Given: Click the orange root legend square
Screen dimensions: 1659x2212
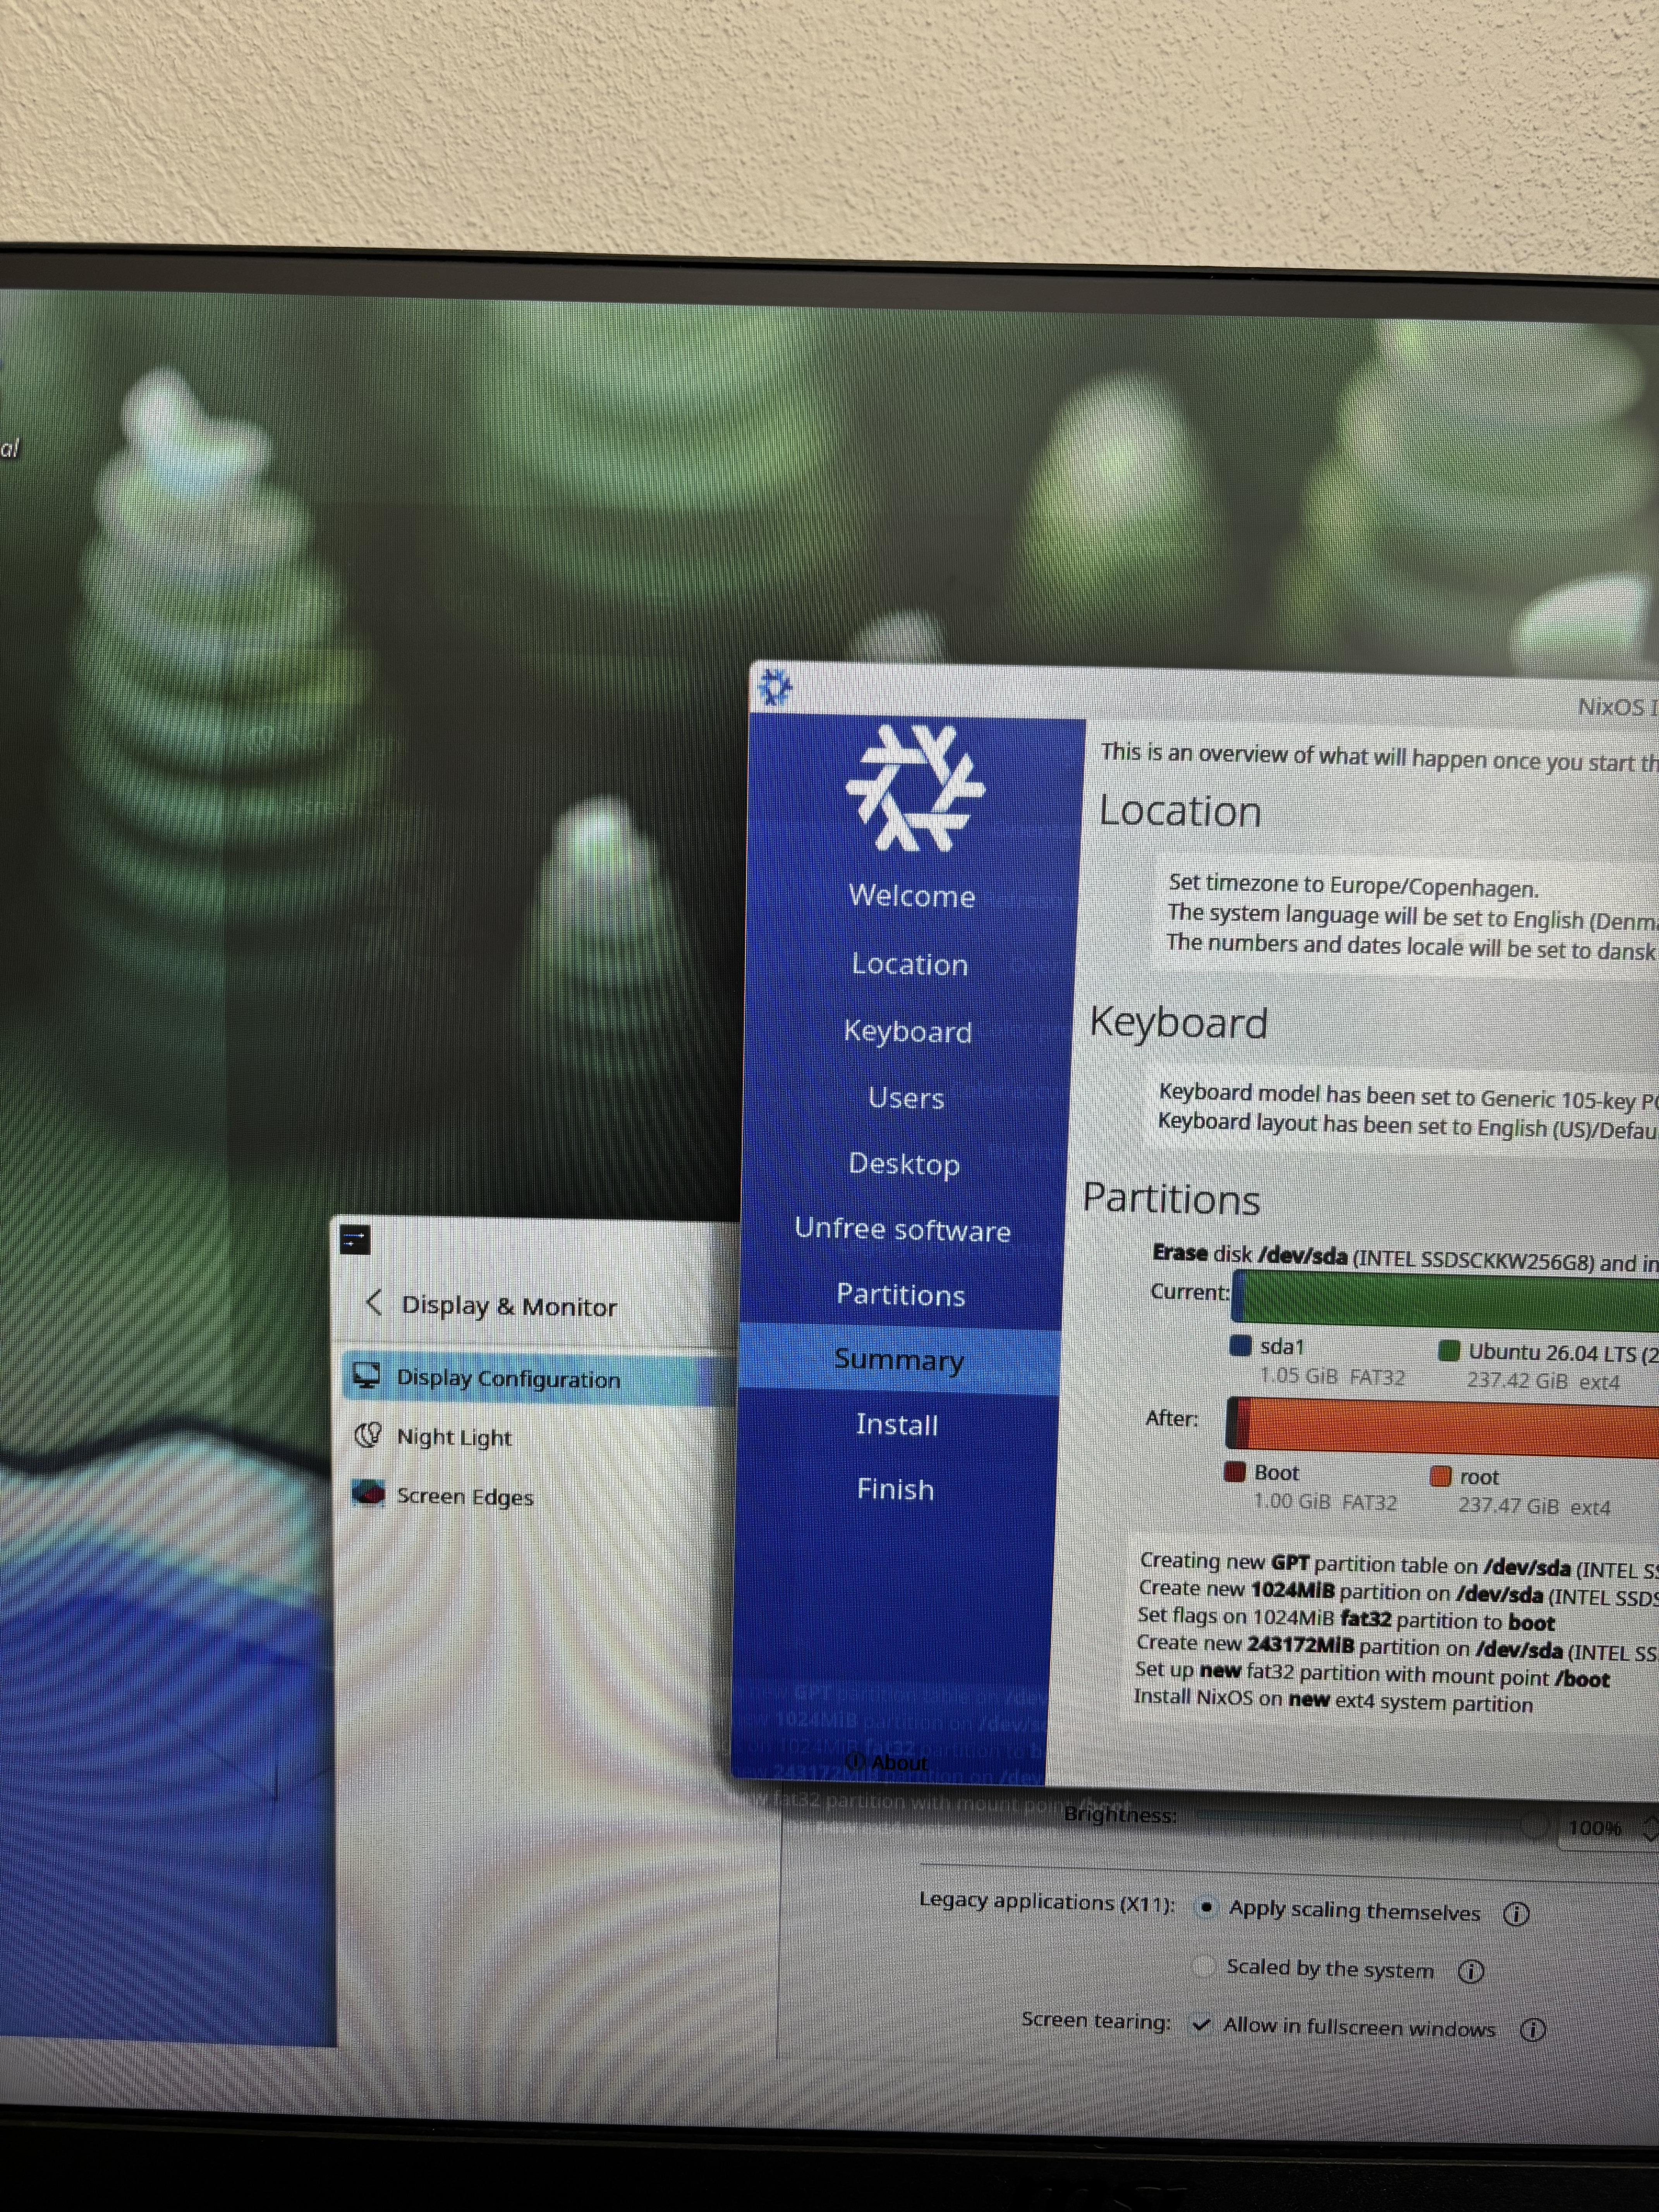Looking at the screenshot, I should 1440,1476.
